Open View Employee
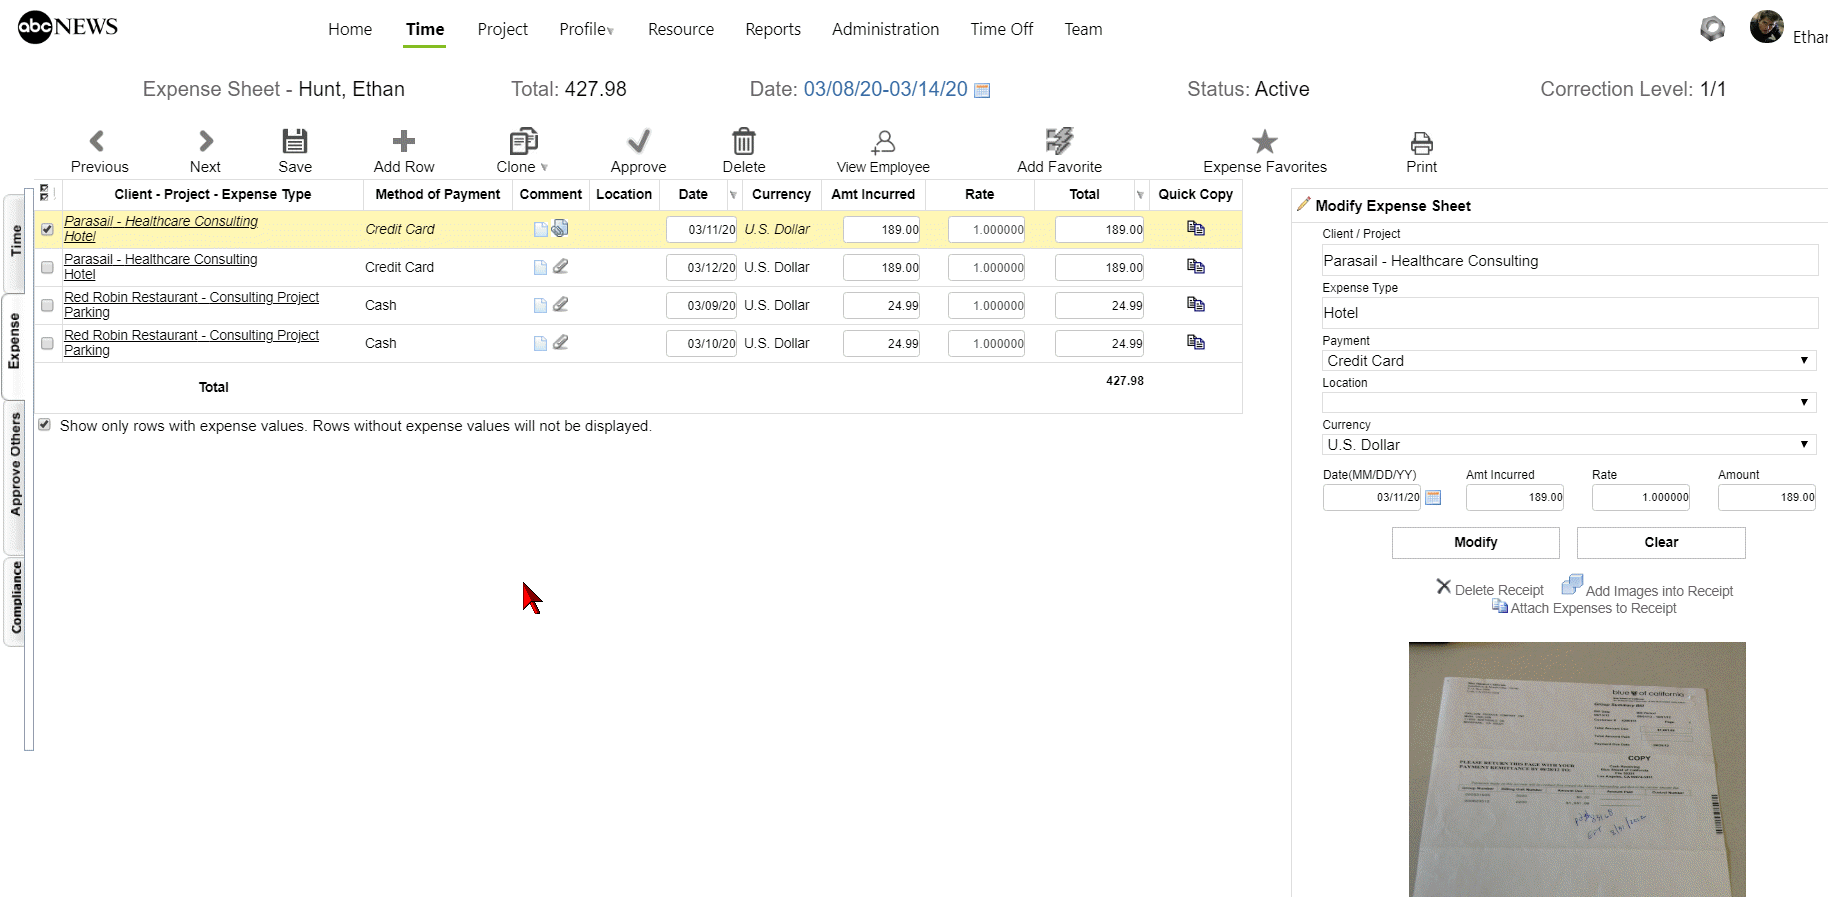 883,151
